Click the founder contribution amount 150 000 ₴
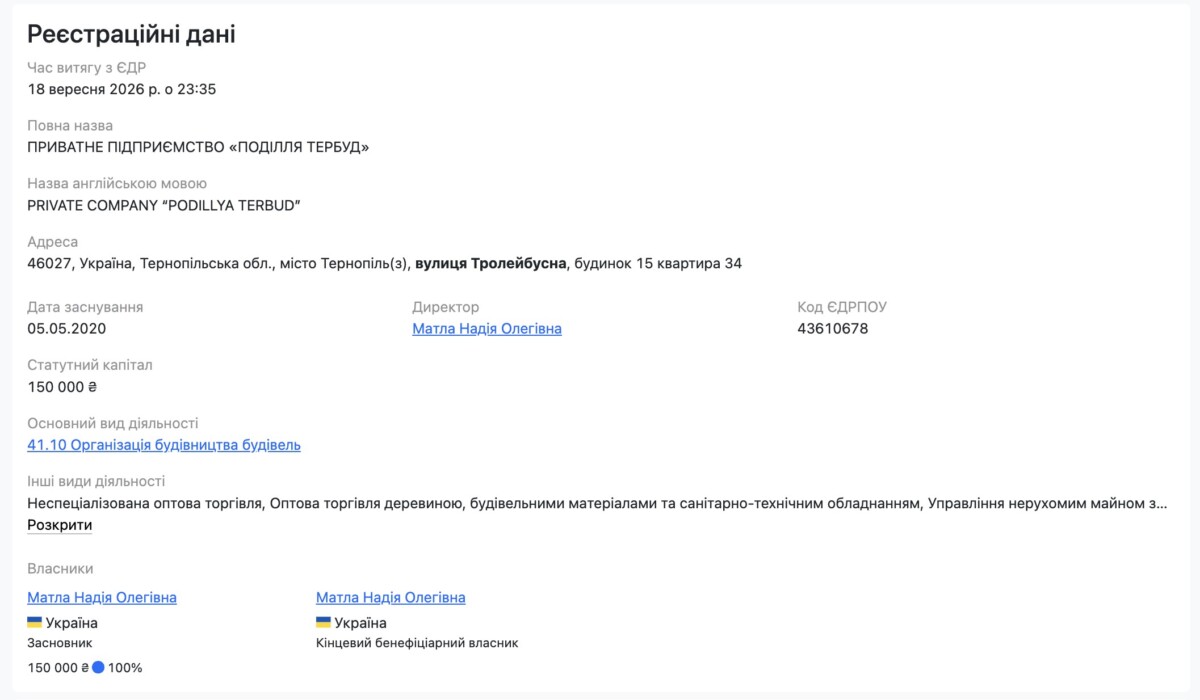The image size is (1200, 700). tap(58, 667)
